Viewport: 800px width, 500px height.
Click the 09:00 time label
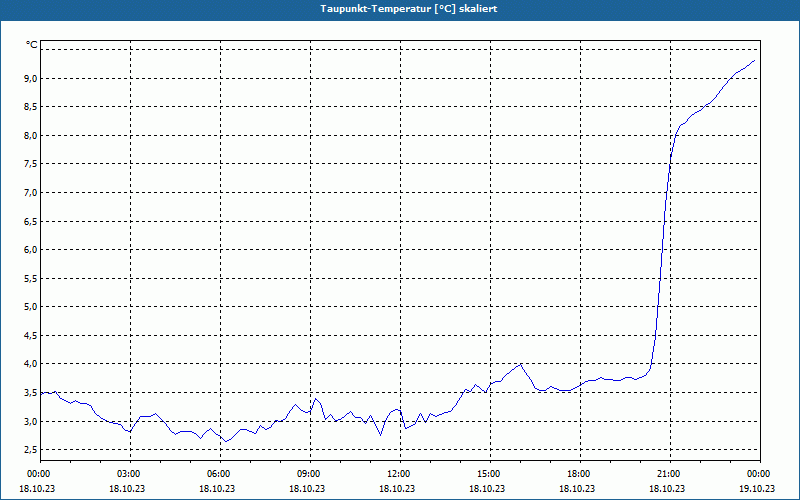click(x=310, y=474)
